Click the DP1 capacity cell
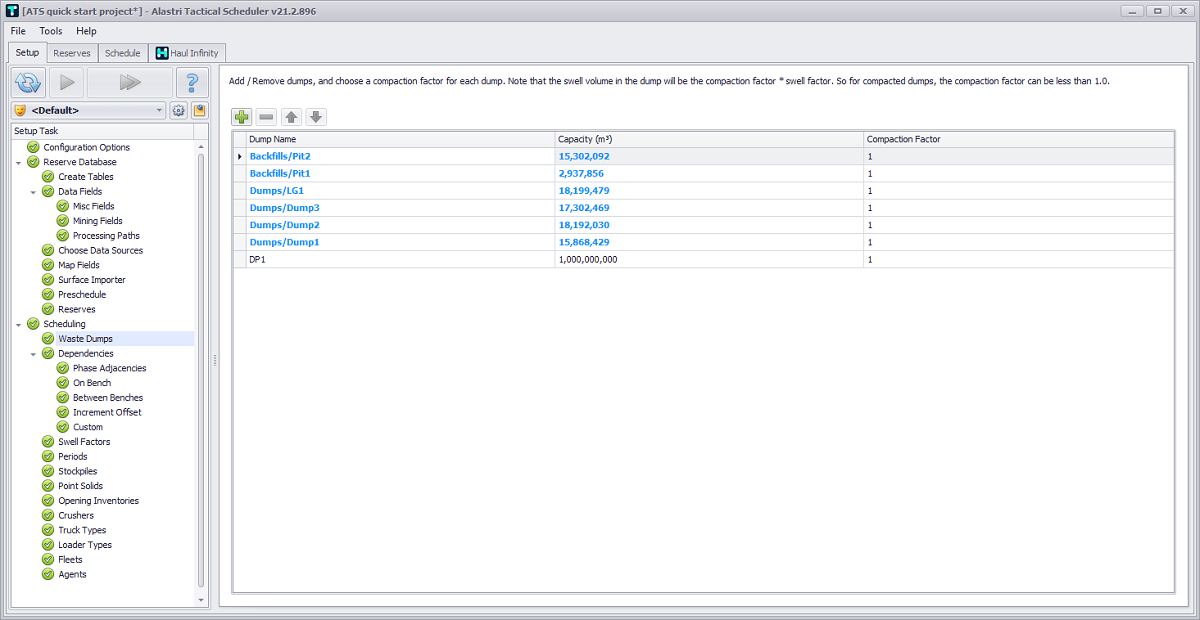1200x620 pixels. [588, 259]
